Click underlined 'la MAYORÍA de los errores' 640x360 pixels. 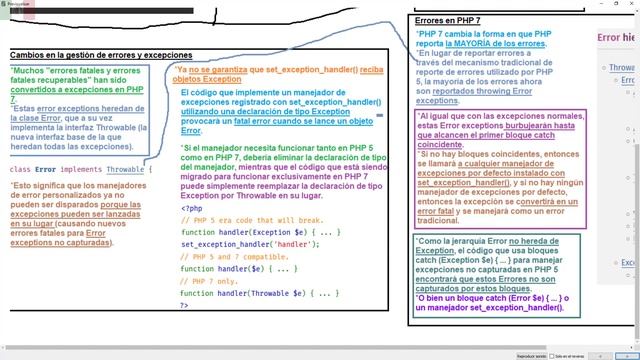495,43
